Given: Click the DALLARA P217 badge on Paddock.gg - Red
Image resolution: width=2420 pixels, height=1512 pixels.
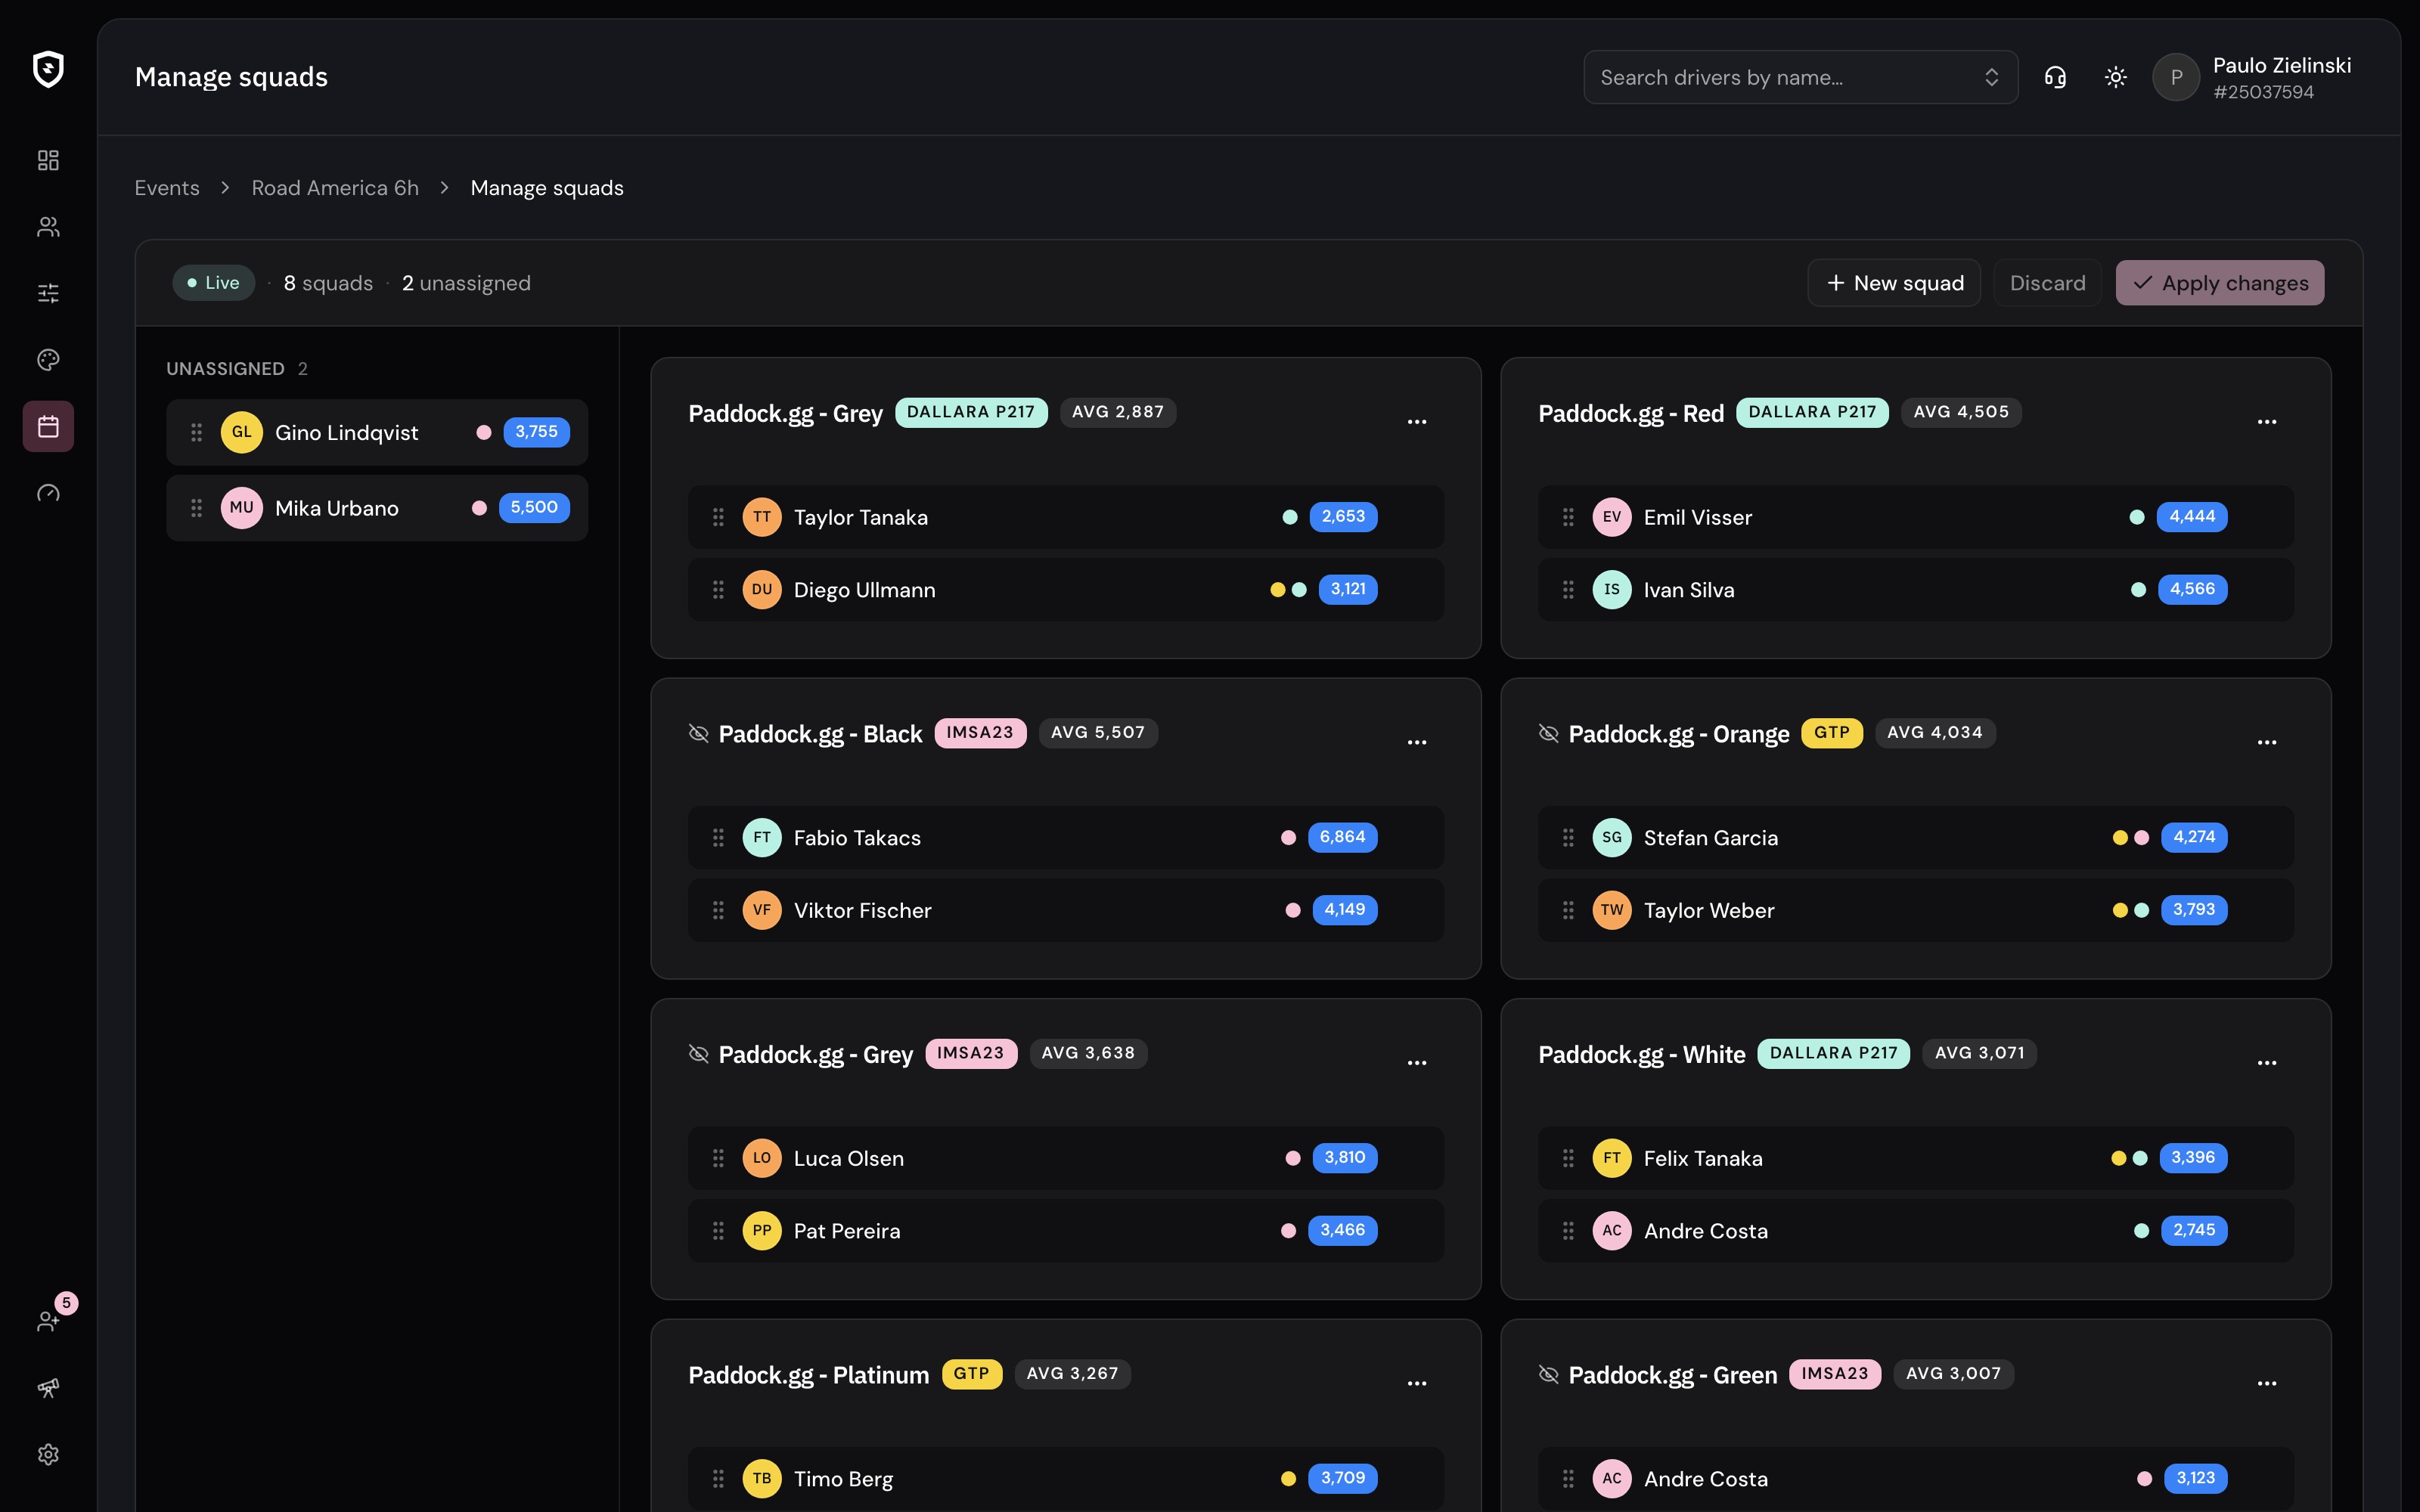Looking at the screenshot, I should pos(1812,412).
